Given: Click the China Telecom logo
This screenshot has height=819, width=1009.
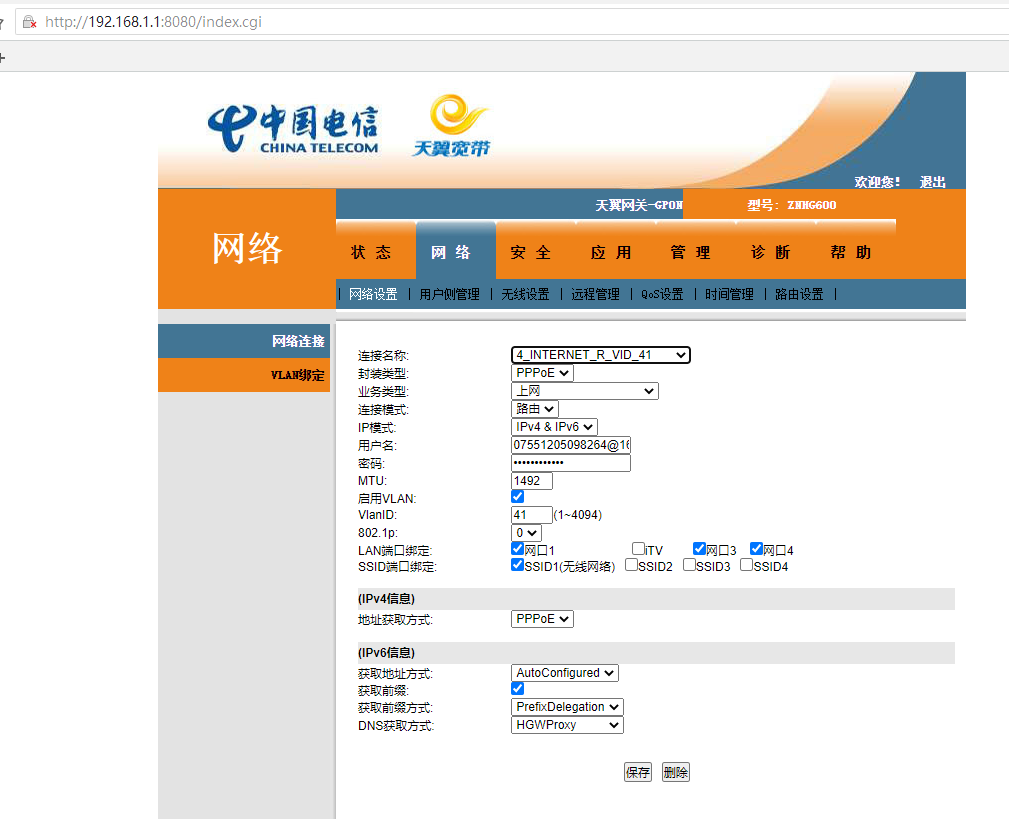Looking at the screenshot, I should pos(293,129).
